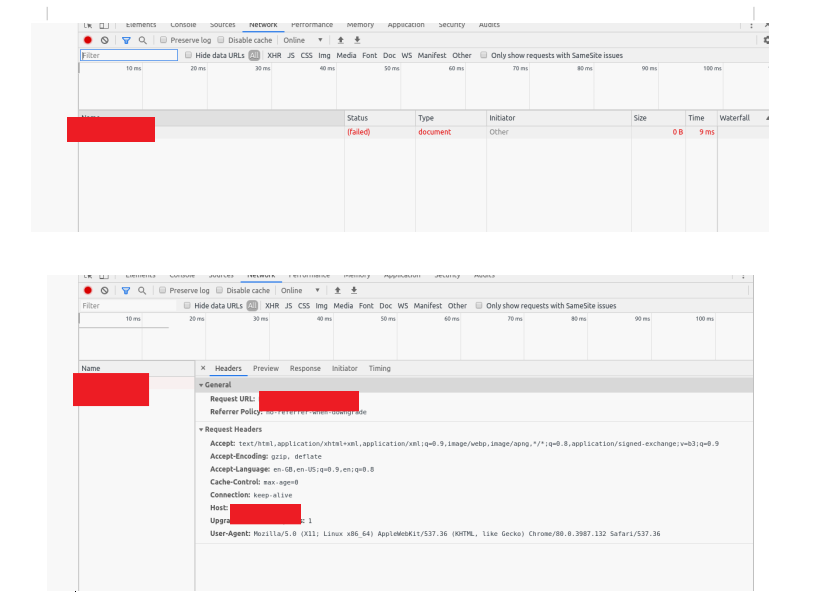
Task: Select the Headers tab in request details
Action: click(228, 368)
